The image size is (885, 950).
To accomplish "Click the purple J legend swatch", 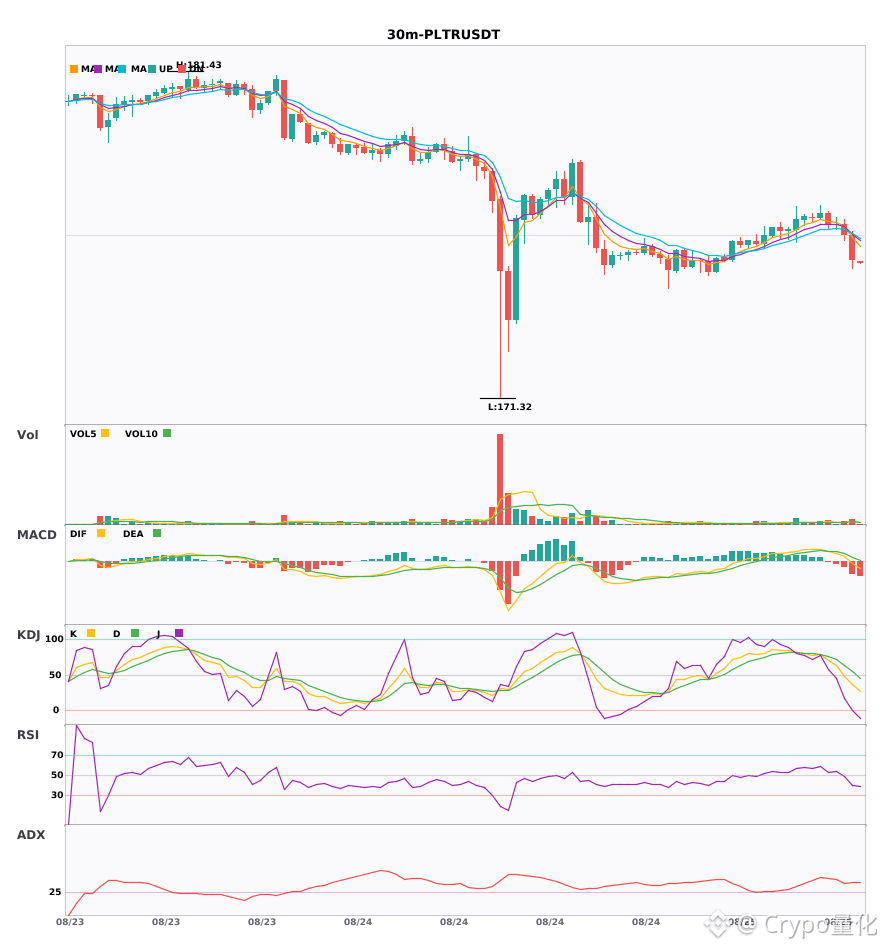I will [x=179, y=633].
